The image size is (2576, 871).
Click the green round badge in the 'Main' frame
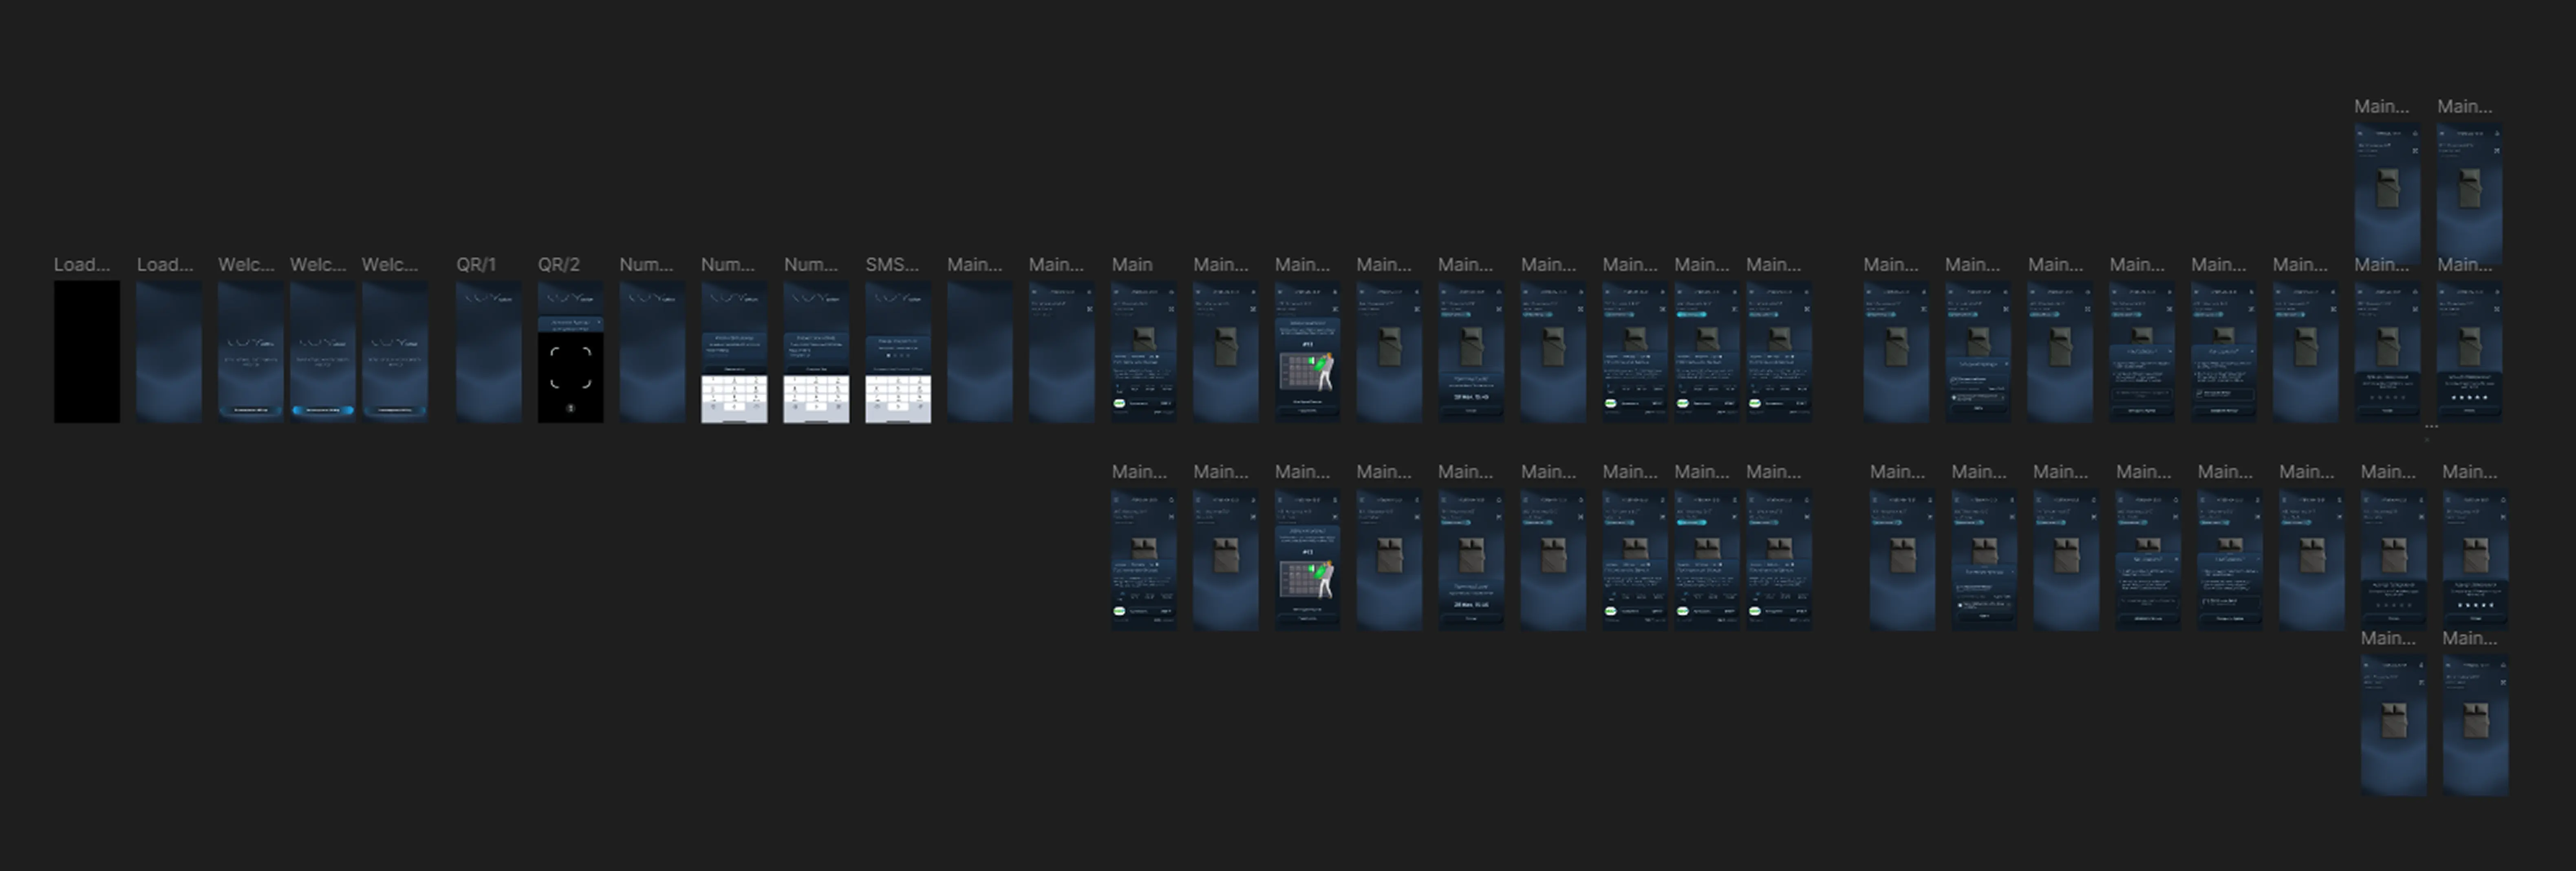(1119, 403)
